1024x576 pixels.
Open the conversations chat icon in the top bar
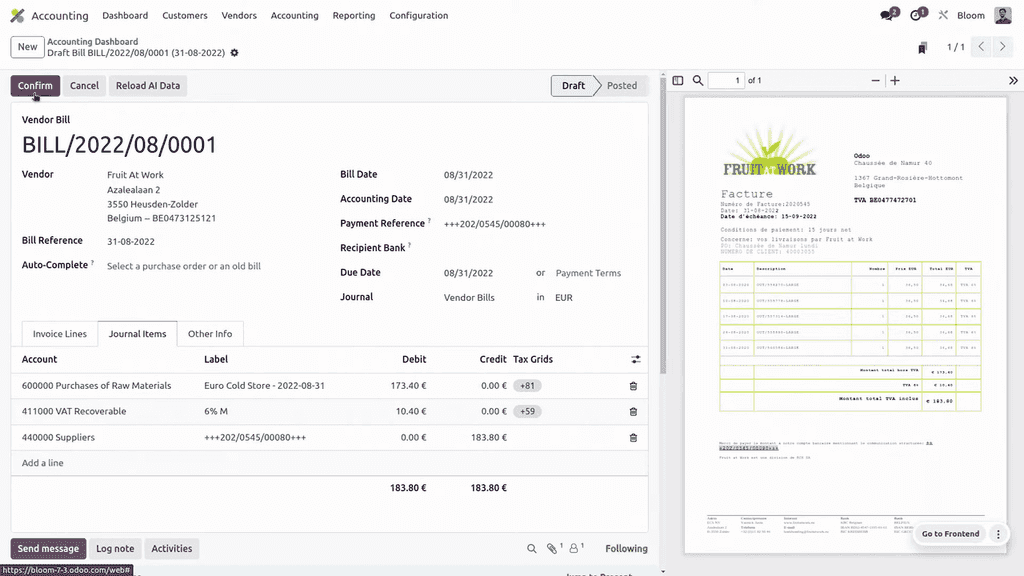[x=886, y=16]
